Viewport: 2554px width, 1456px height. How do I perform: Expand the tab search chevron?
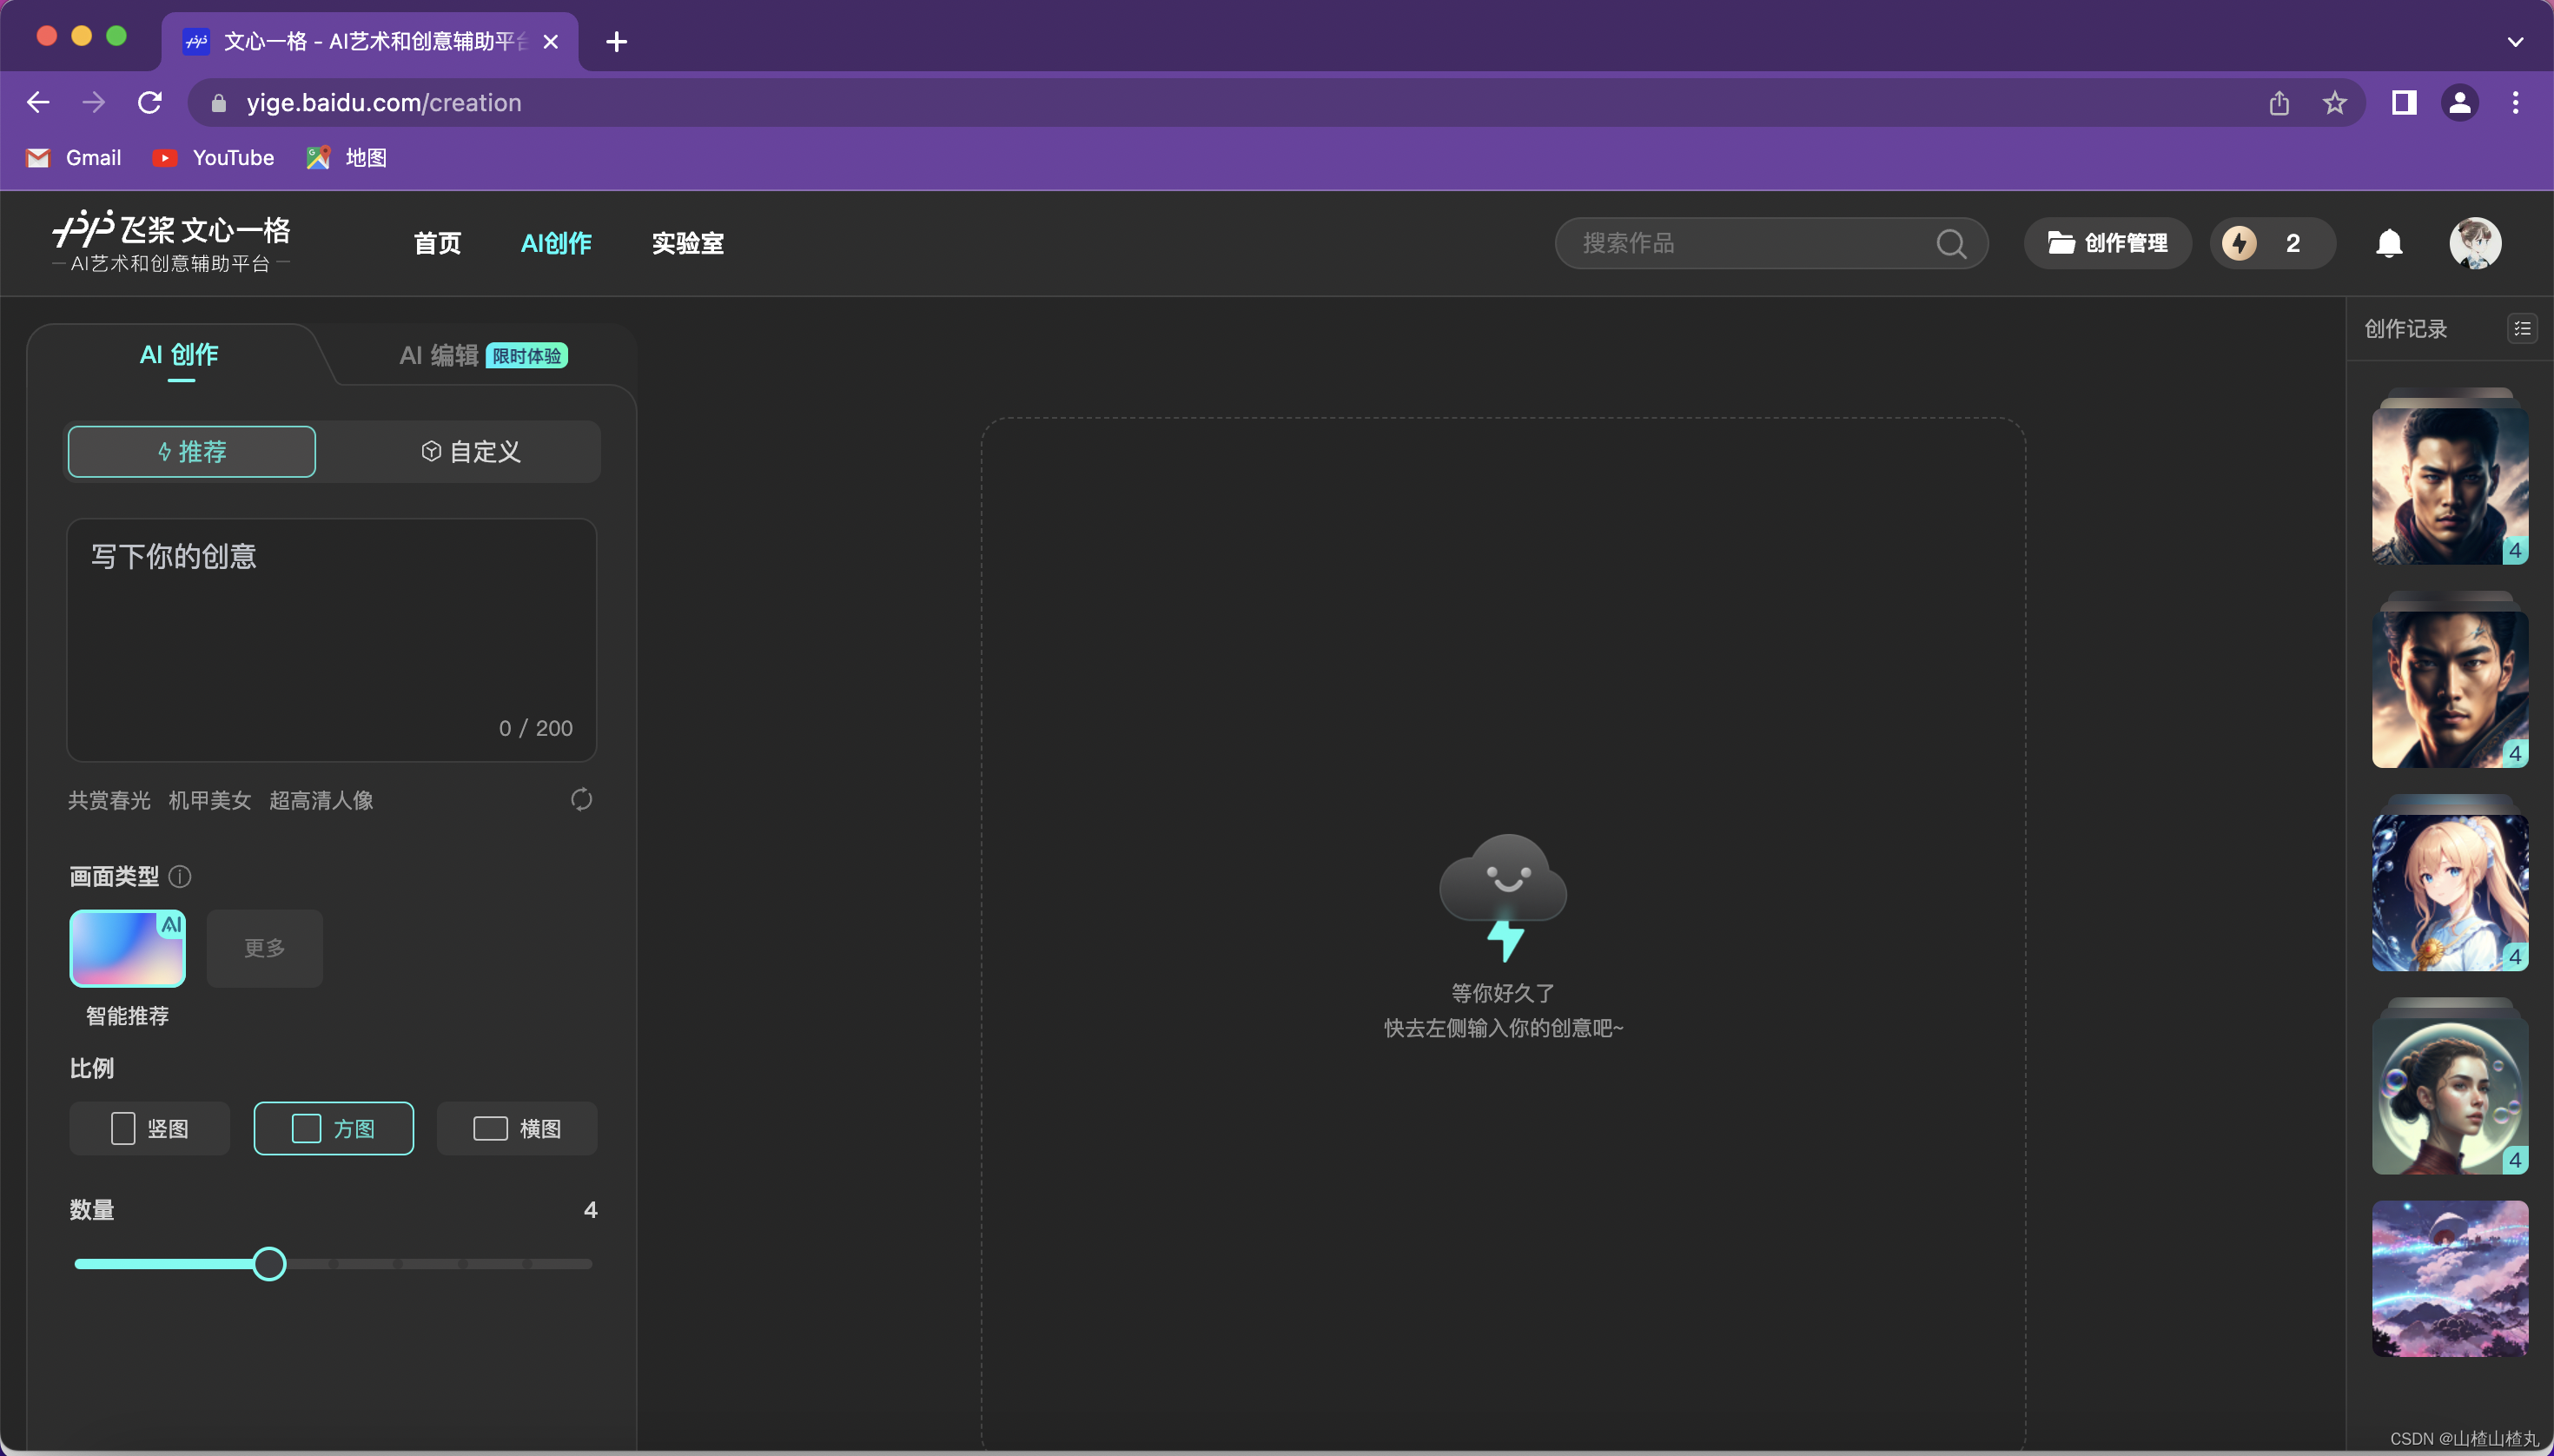(x=2515, y=42)
